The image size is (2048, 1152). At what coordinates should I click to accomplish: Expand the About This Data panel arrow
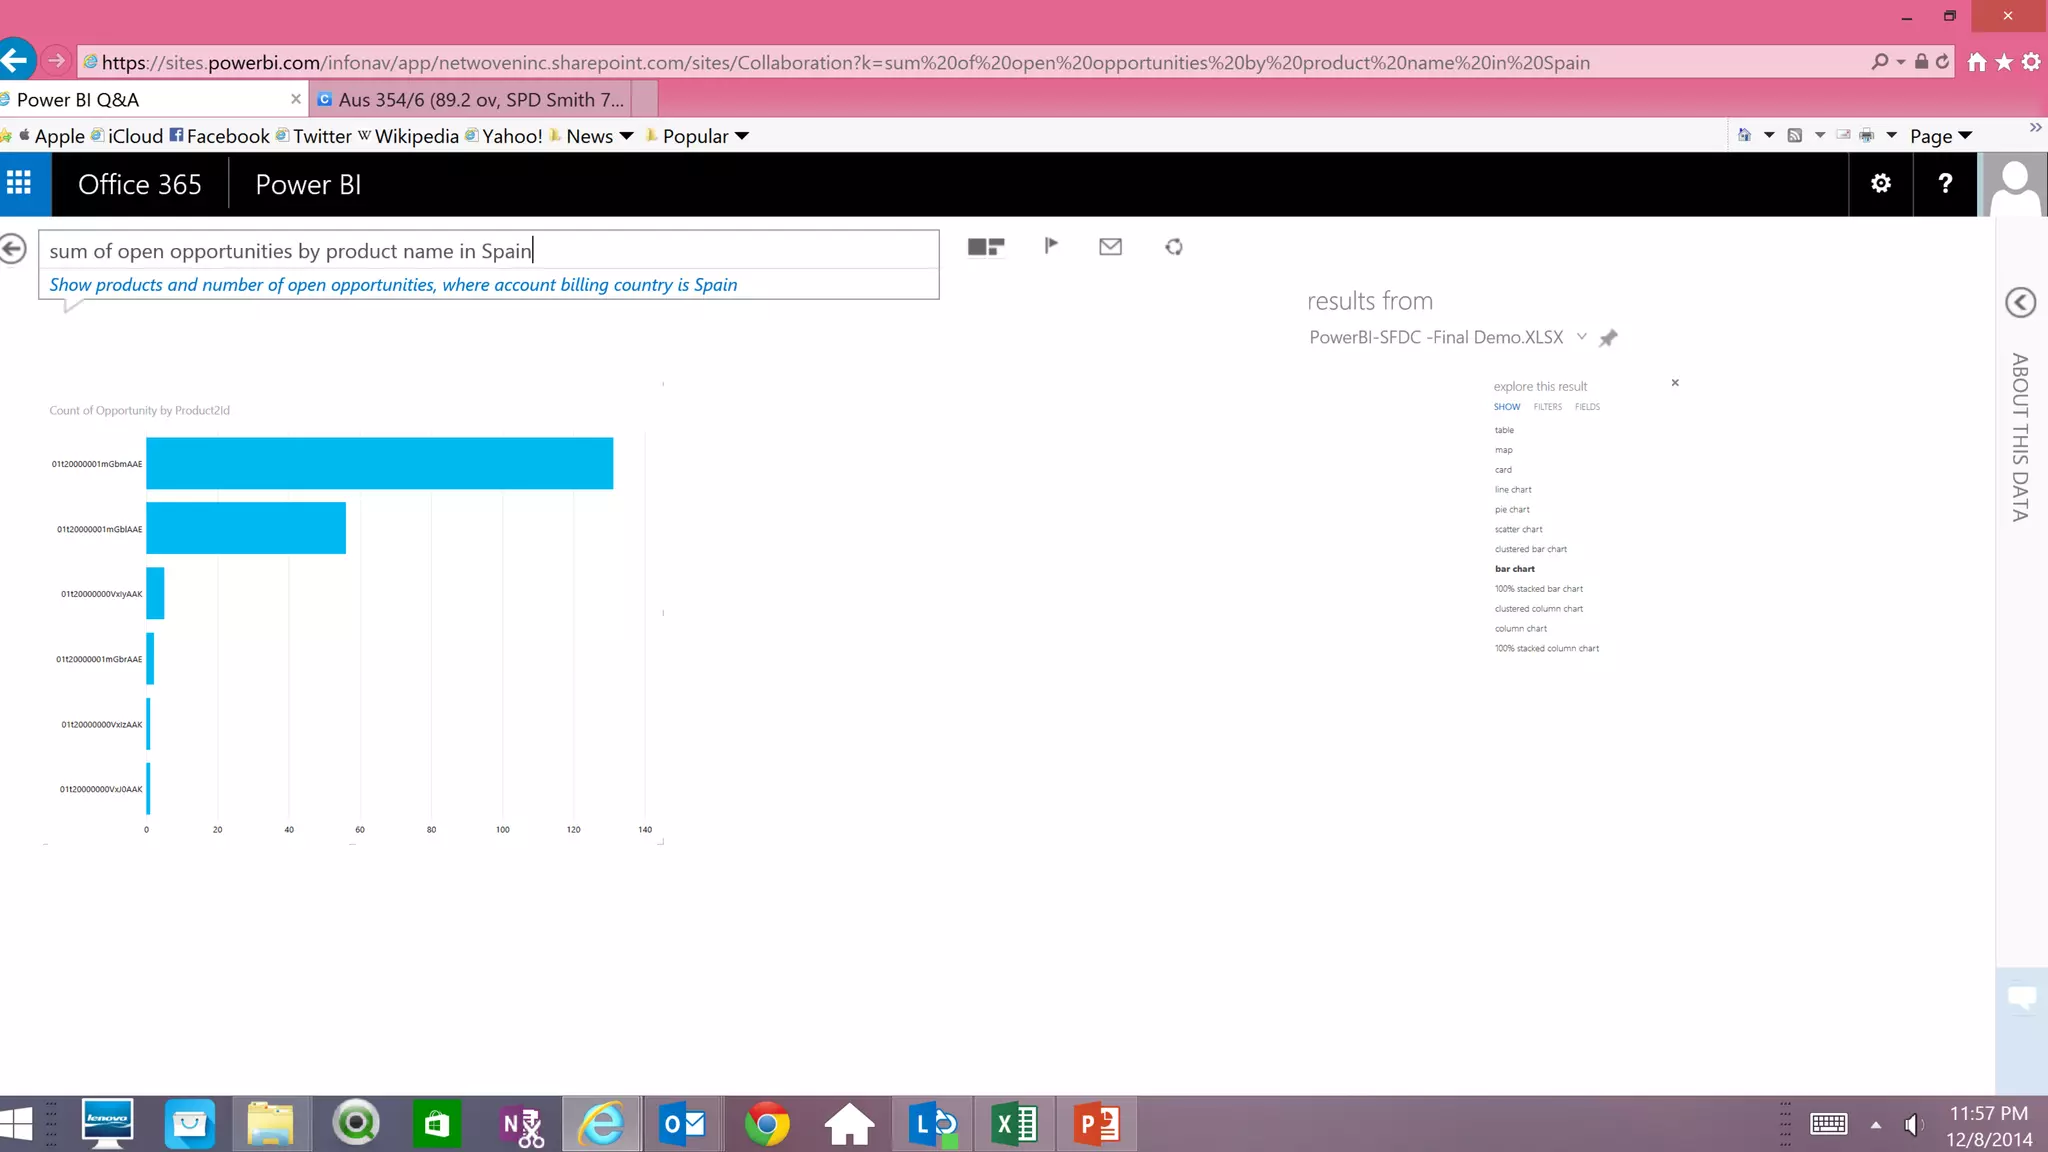point(2021,302)
